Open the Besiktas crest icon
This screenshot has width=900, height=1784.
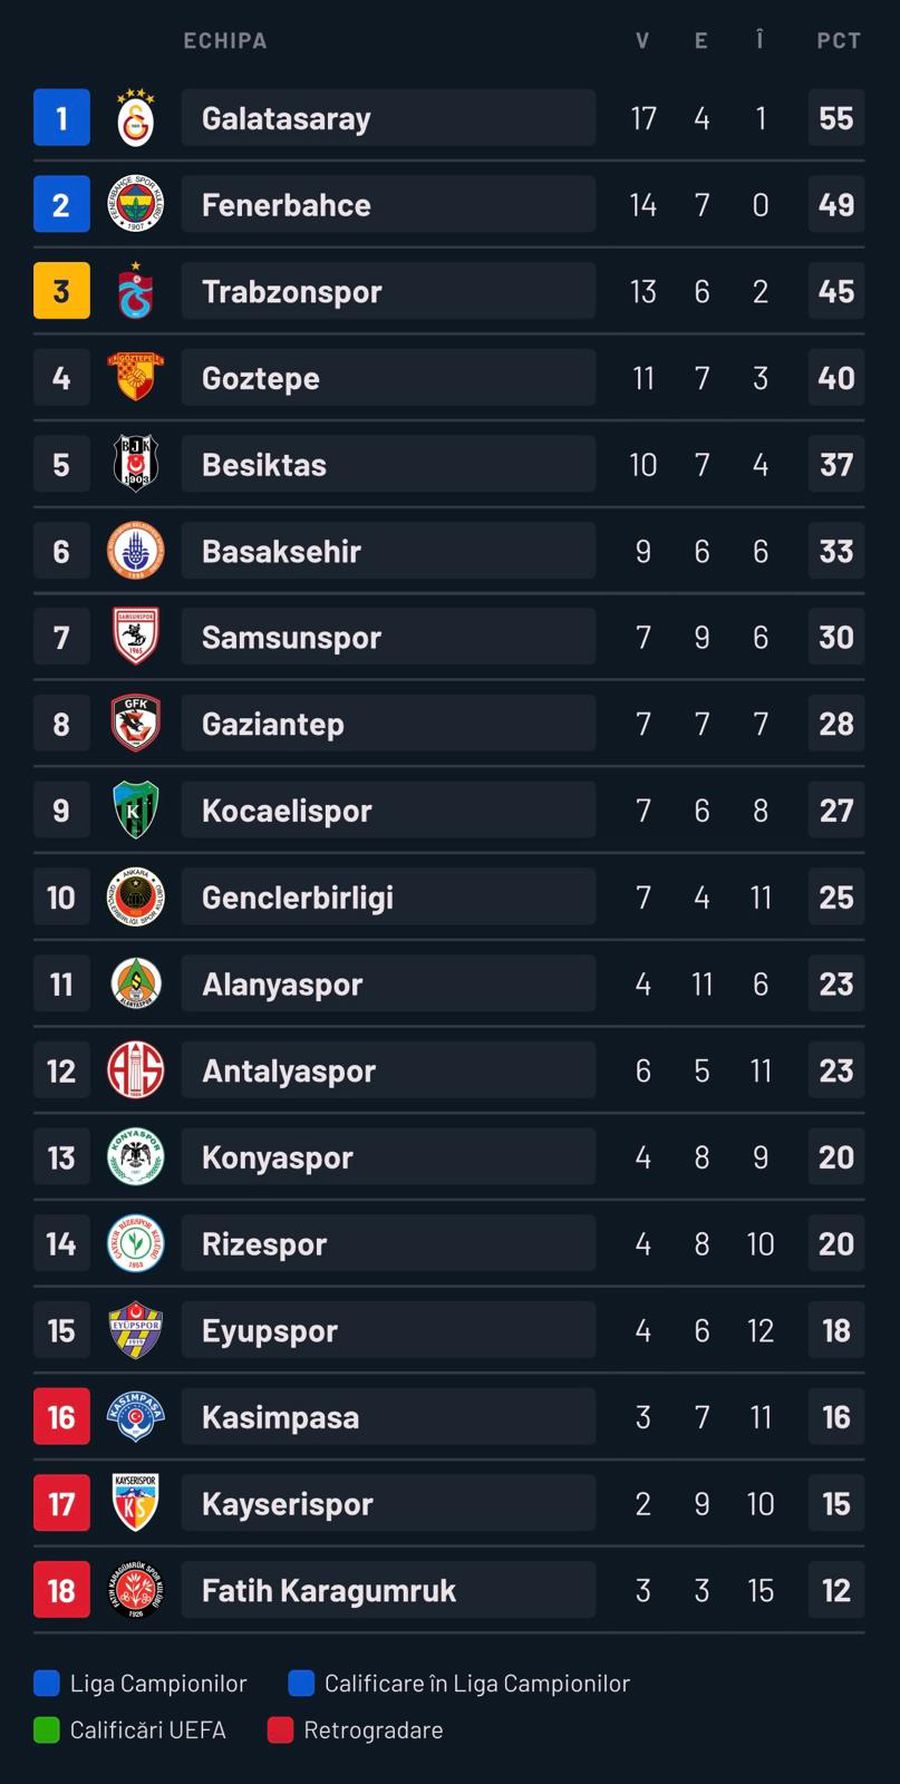pyautogui.click(x=135, y=464)
